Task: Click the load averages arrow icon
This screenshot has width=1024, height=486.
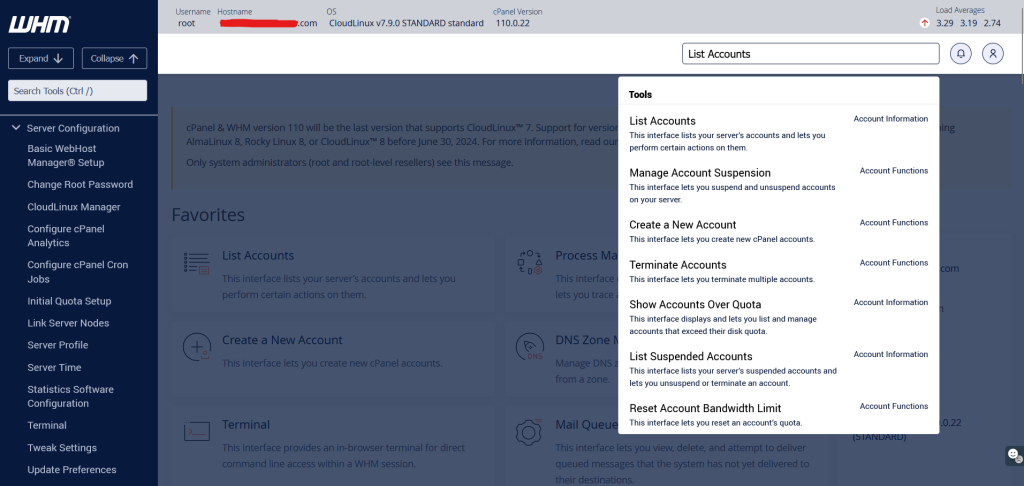Action: [x=924, y=23]
